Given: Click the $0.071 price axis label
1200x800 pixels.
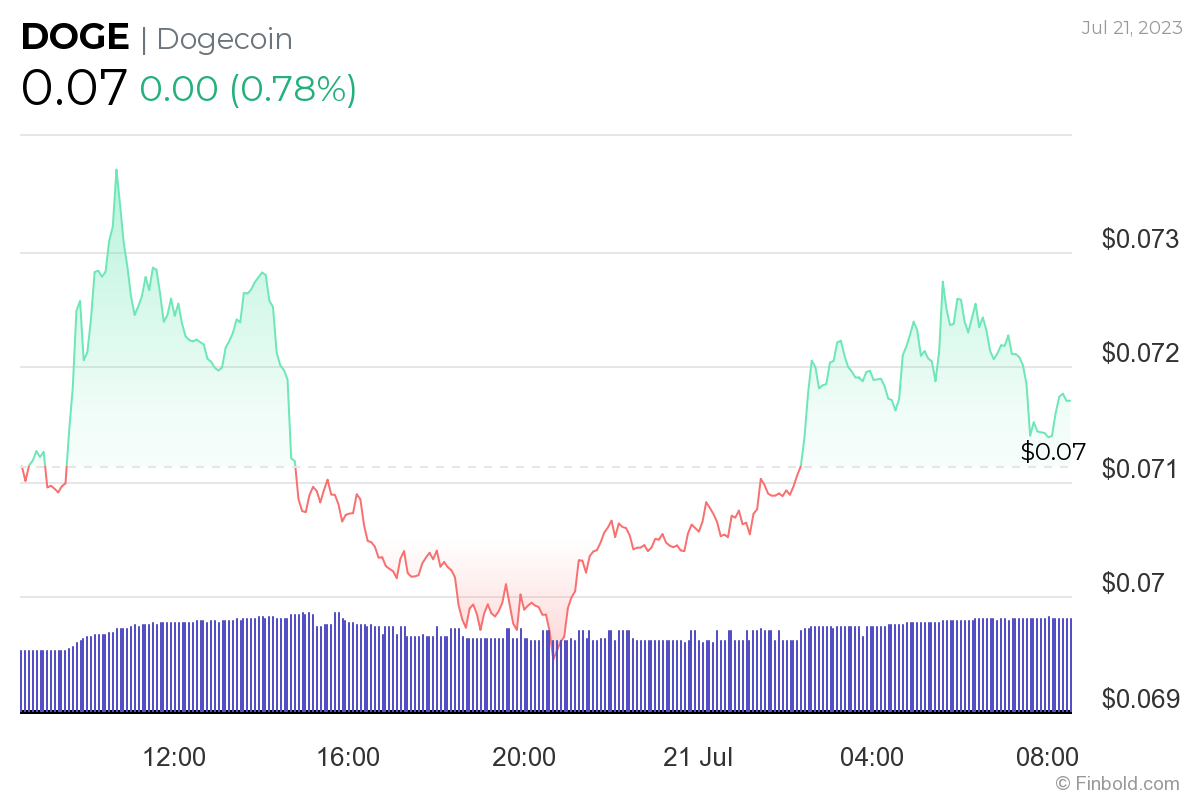Looking at the screenshot, I should [1141, 469].
